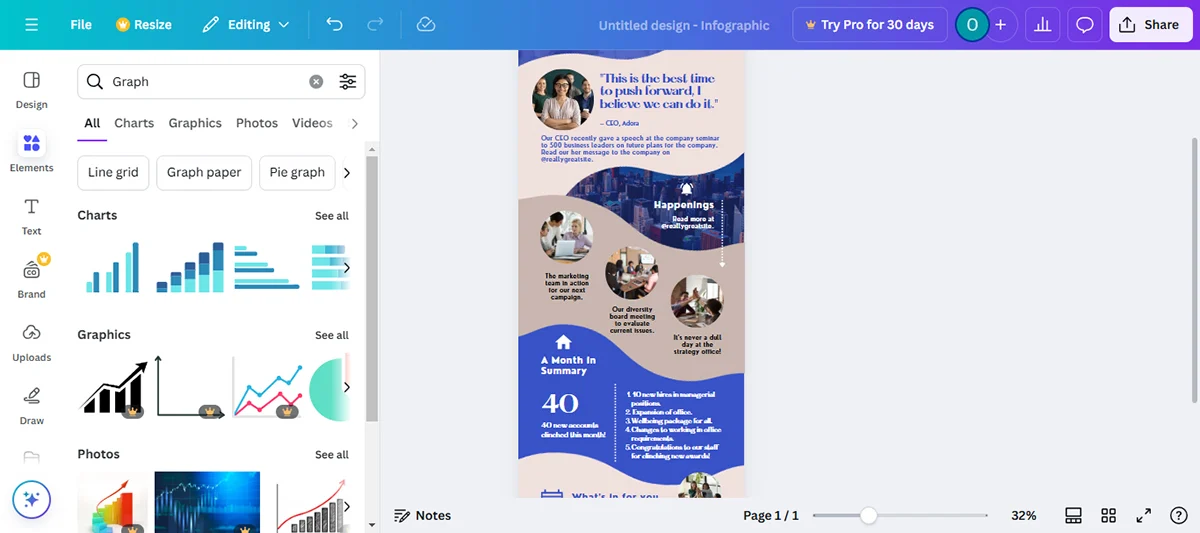
Task: Click the elements panel scrollbar
Action: pos(372,288)
